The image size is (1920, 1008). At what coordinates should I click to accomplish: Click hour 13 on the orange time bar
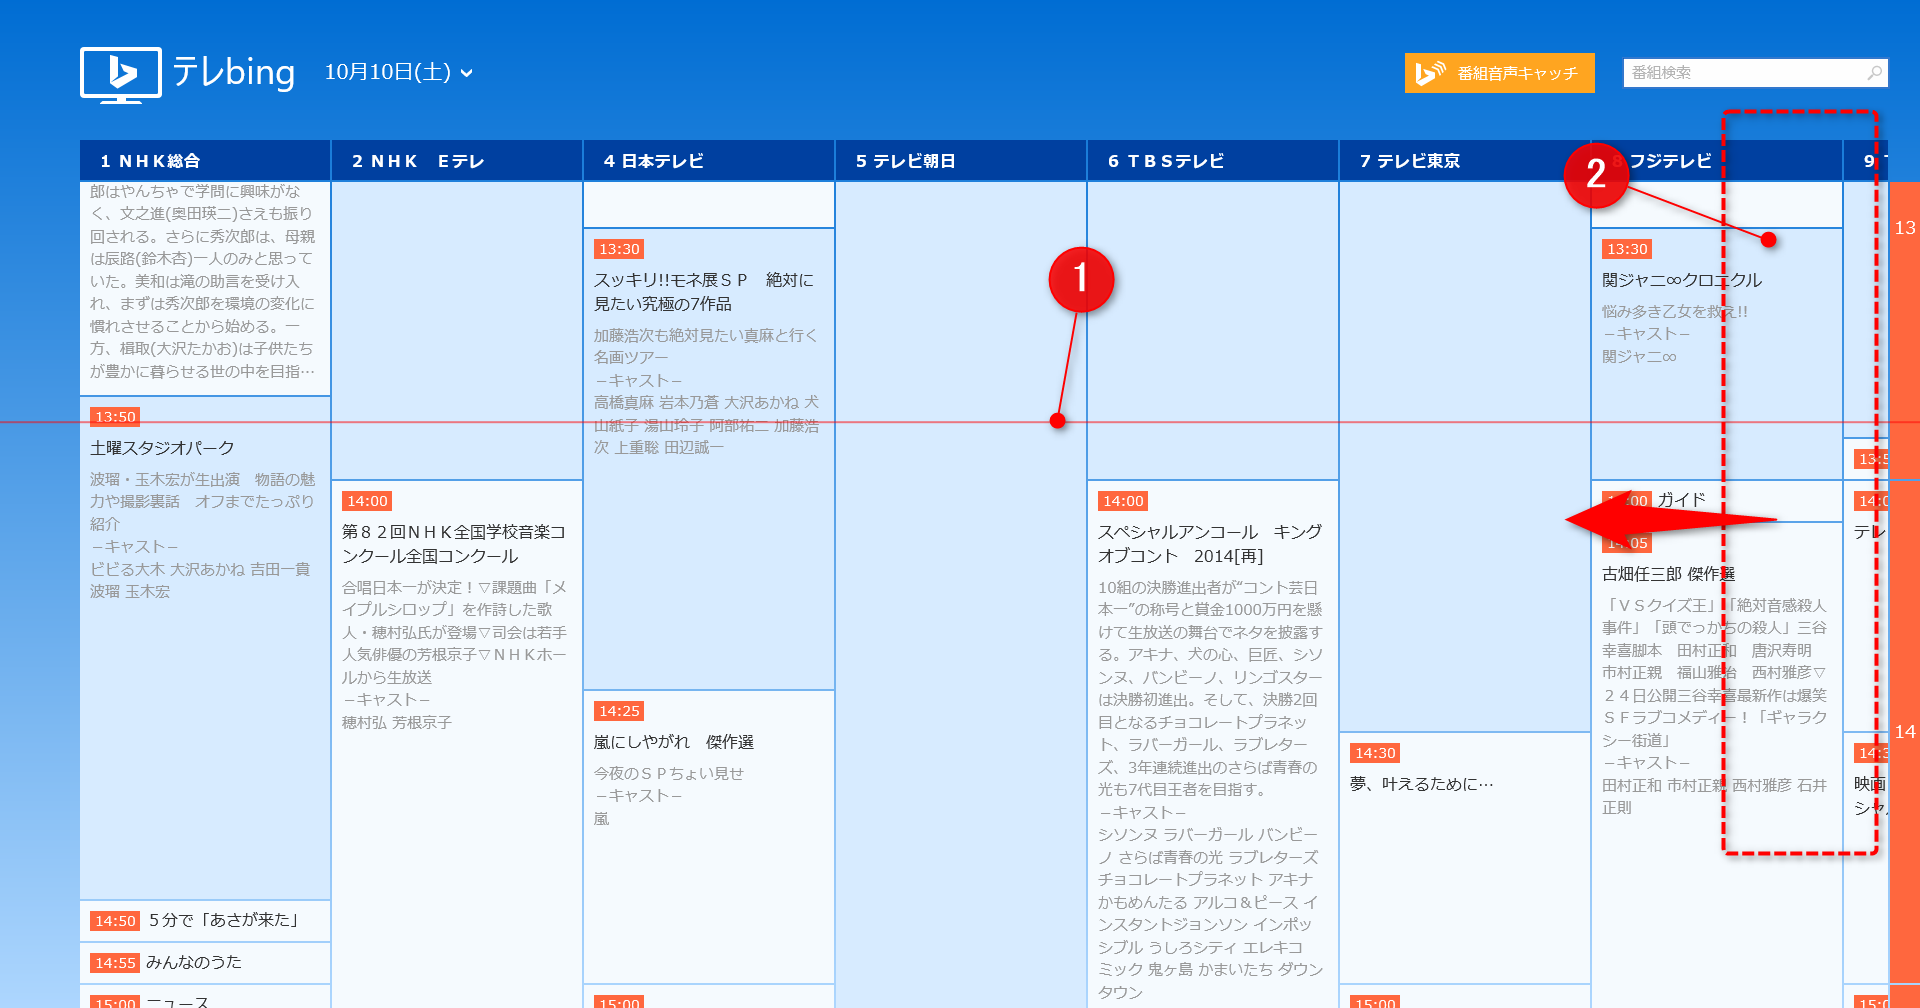click(1905, 228)
